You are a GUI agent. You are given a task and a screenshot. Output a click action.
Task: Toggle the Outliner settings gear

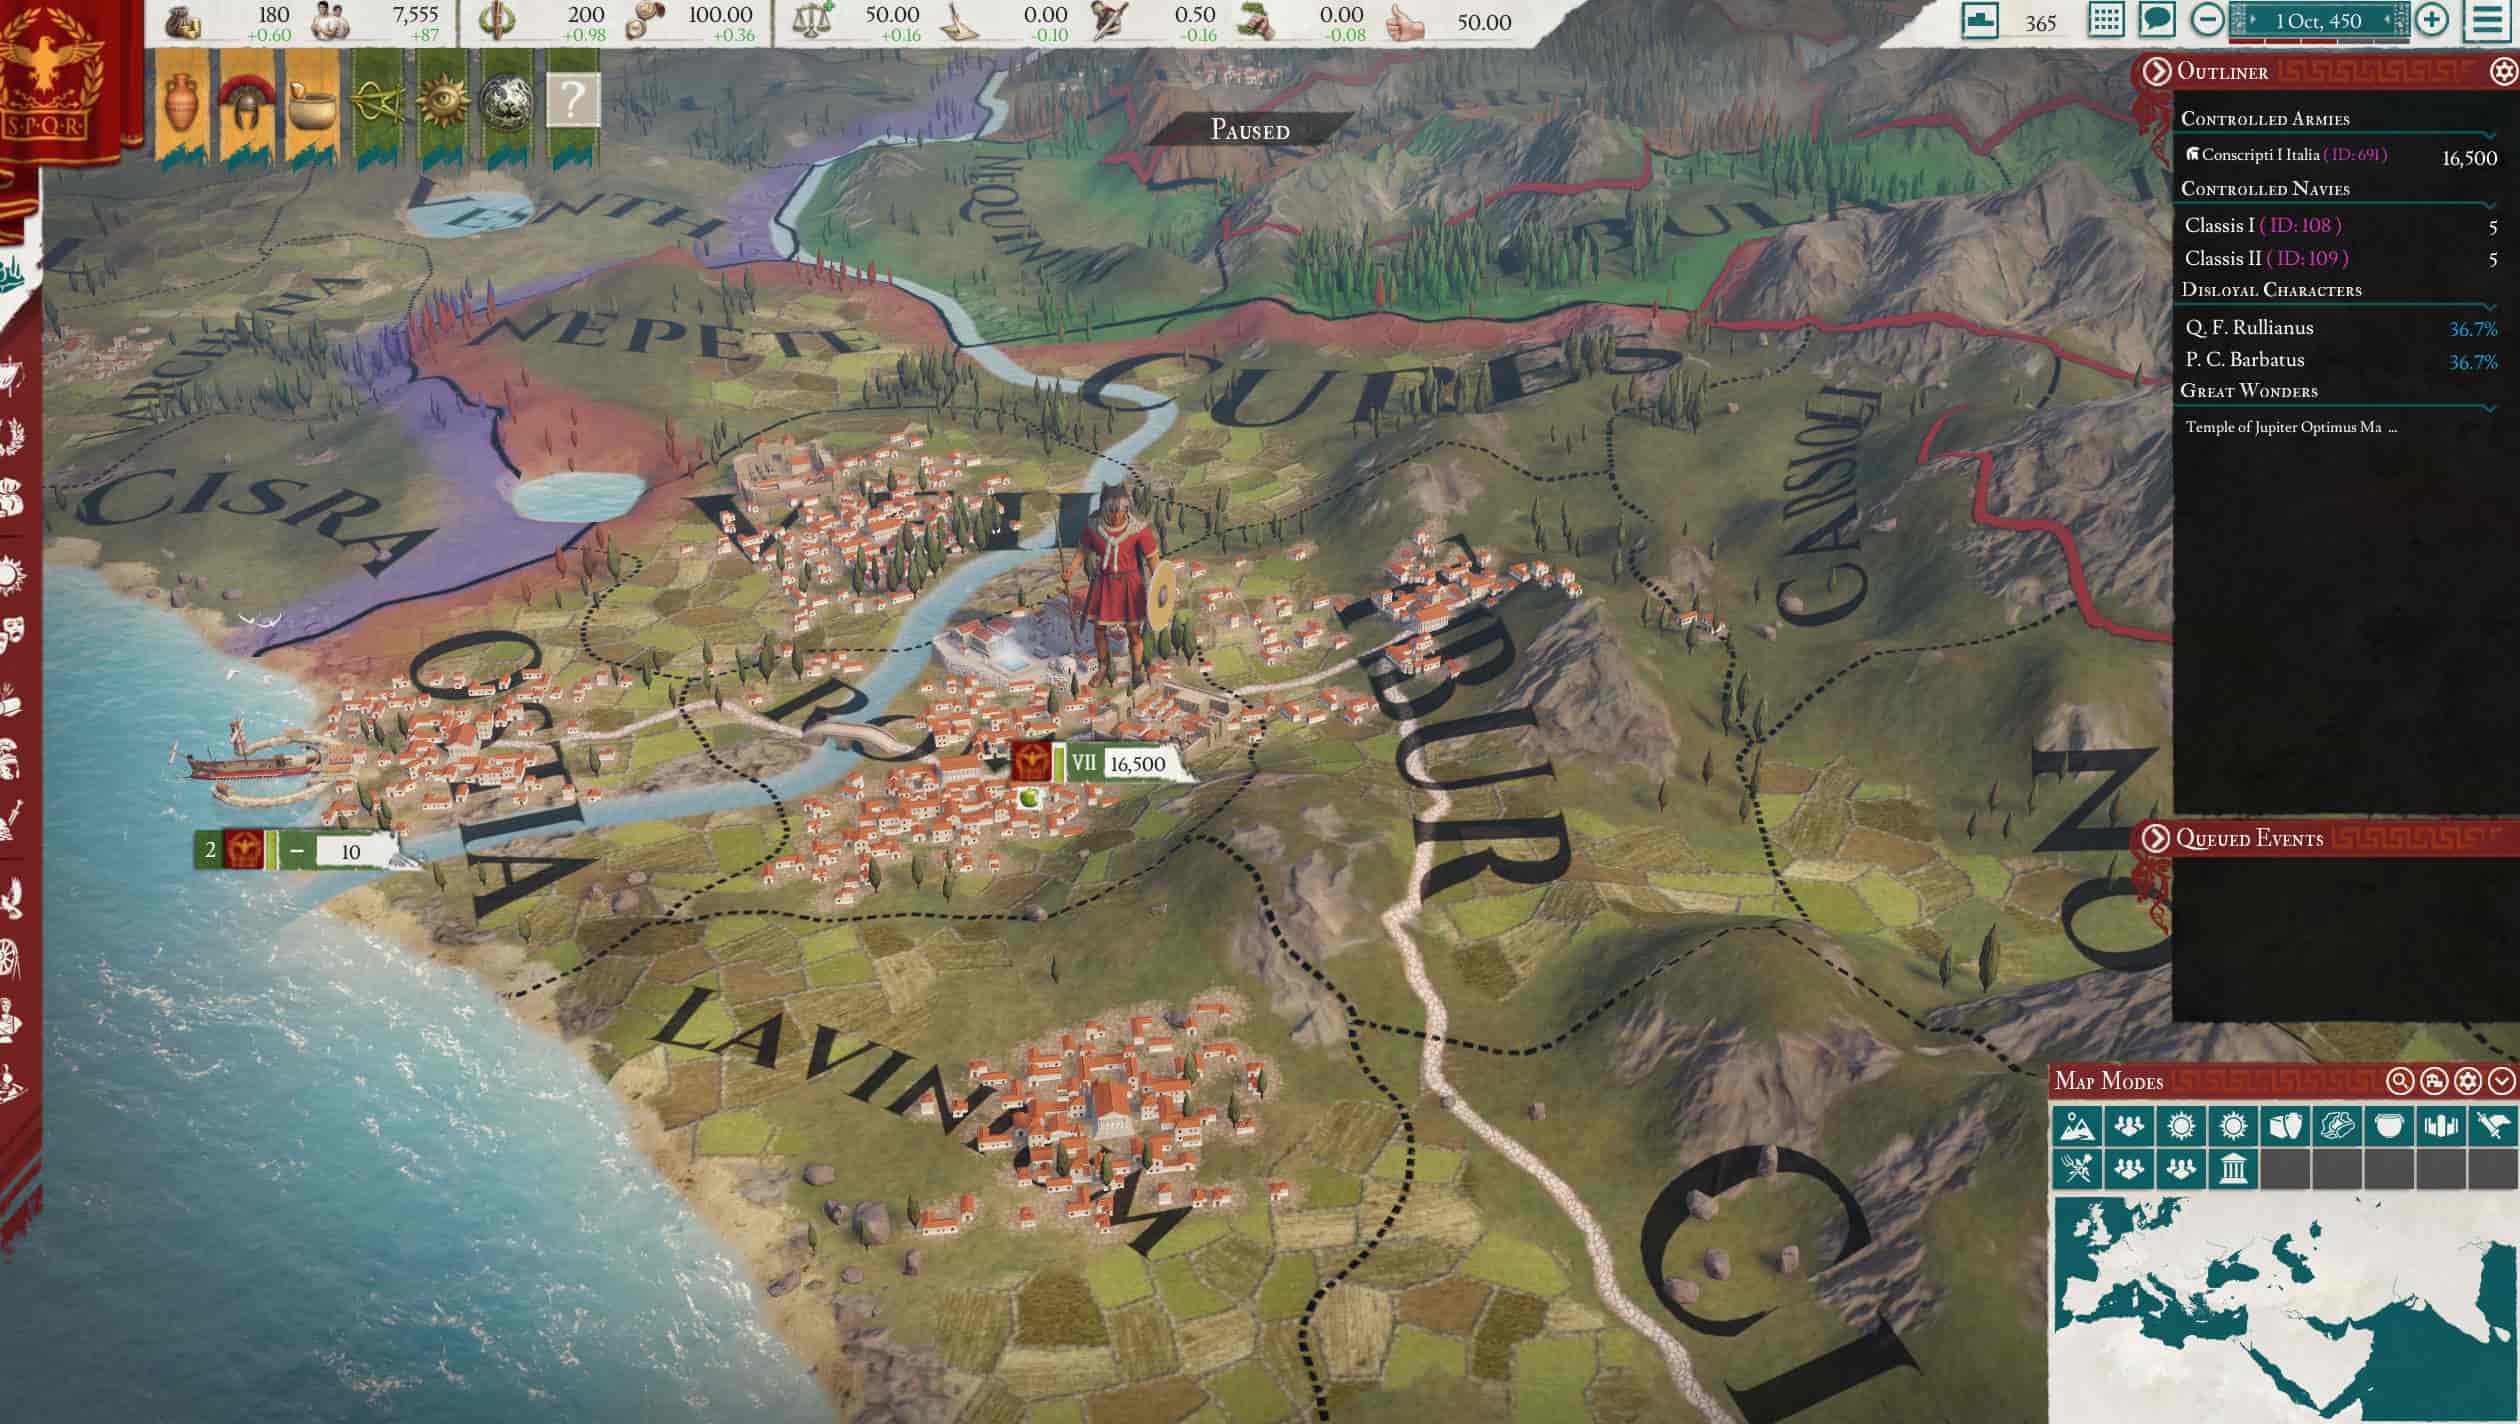[x=2503, y=70]
